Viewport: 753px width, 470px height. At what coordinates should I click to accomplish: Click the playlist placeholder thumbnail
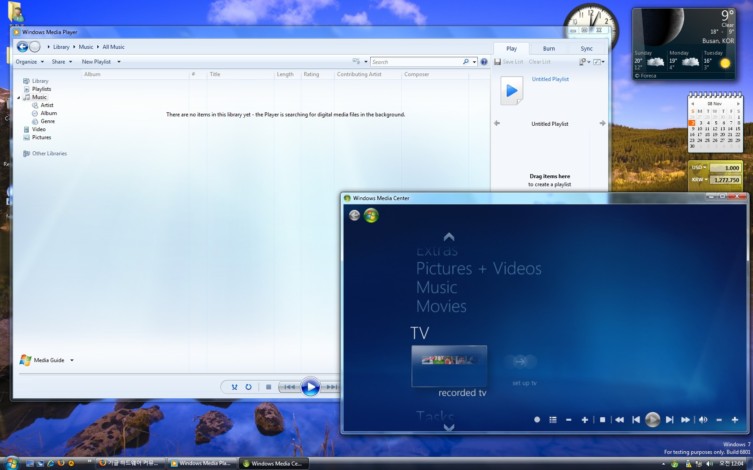click(511, 90)
